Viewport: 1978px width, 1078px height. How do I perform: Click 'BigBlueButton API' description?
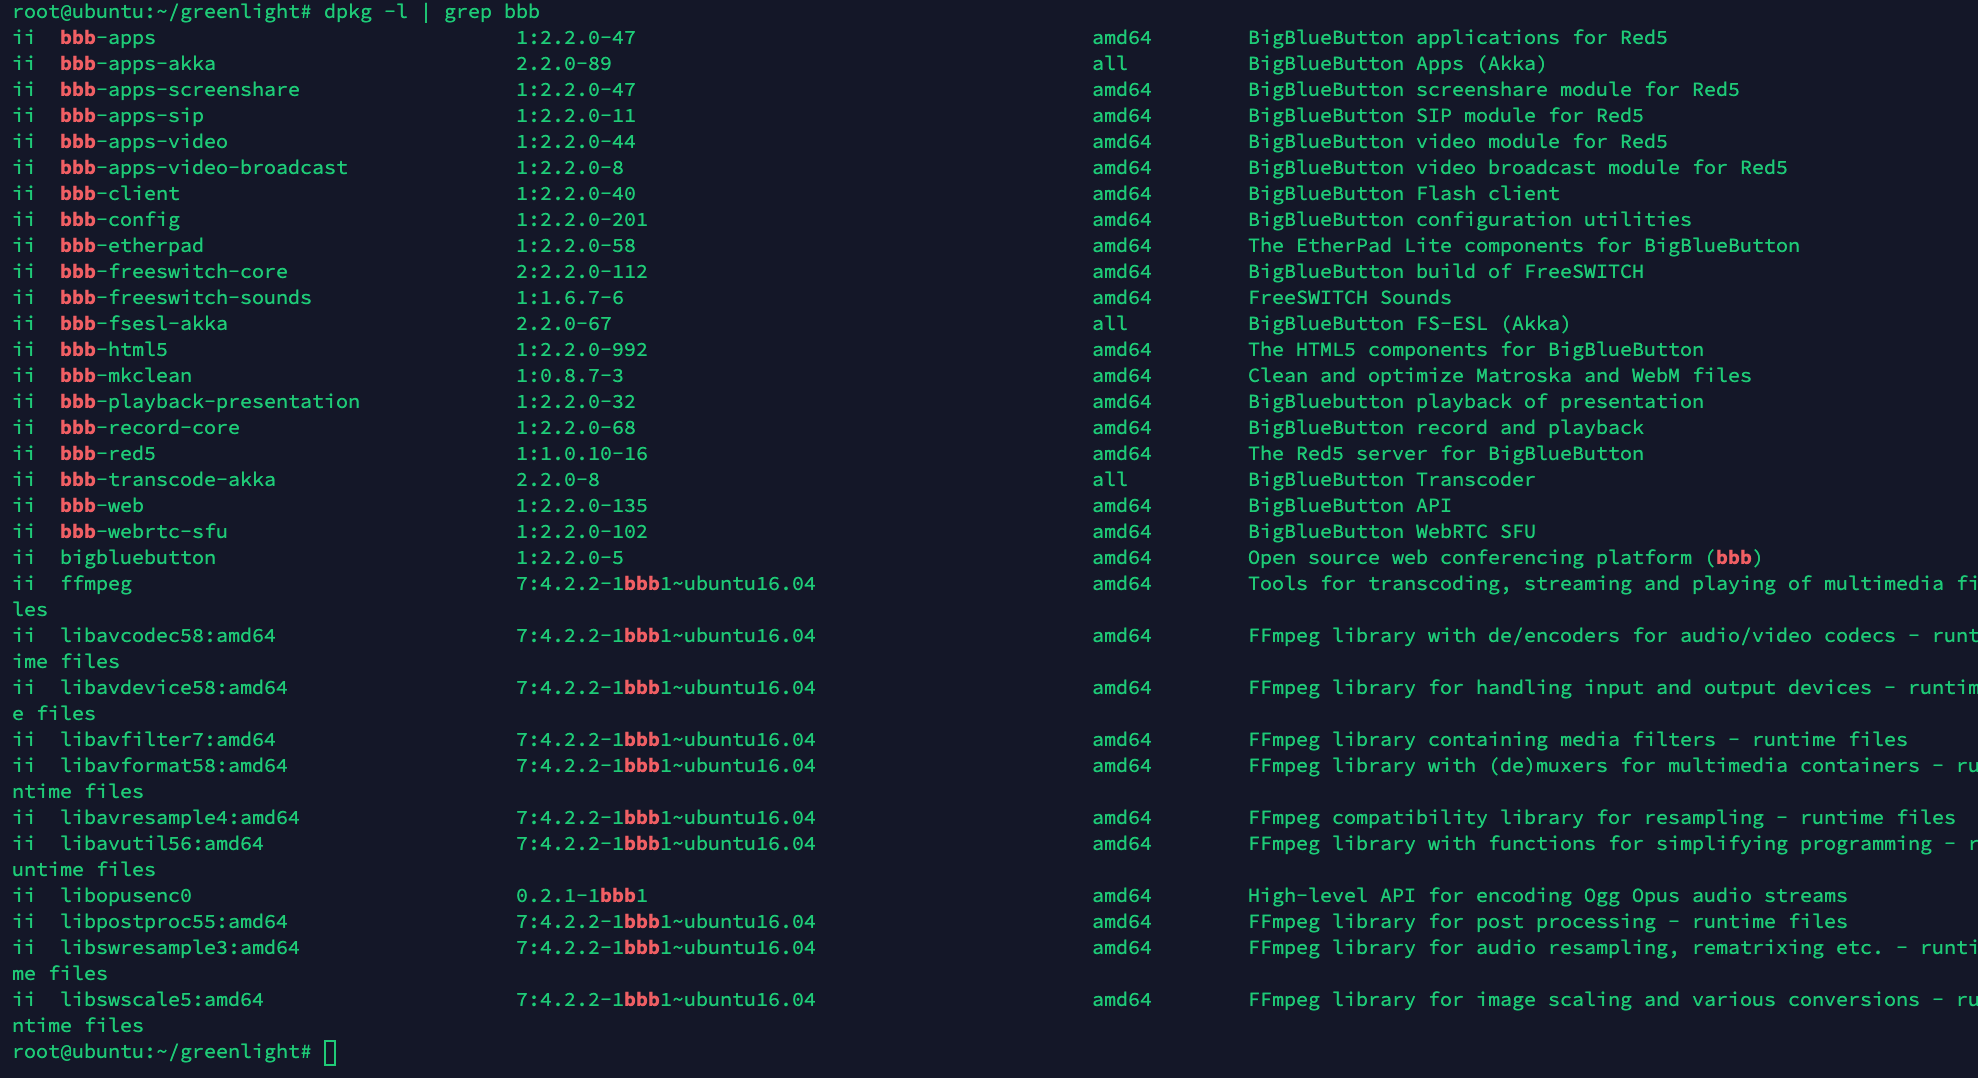1350,506
